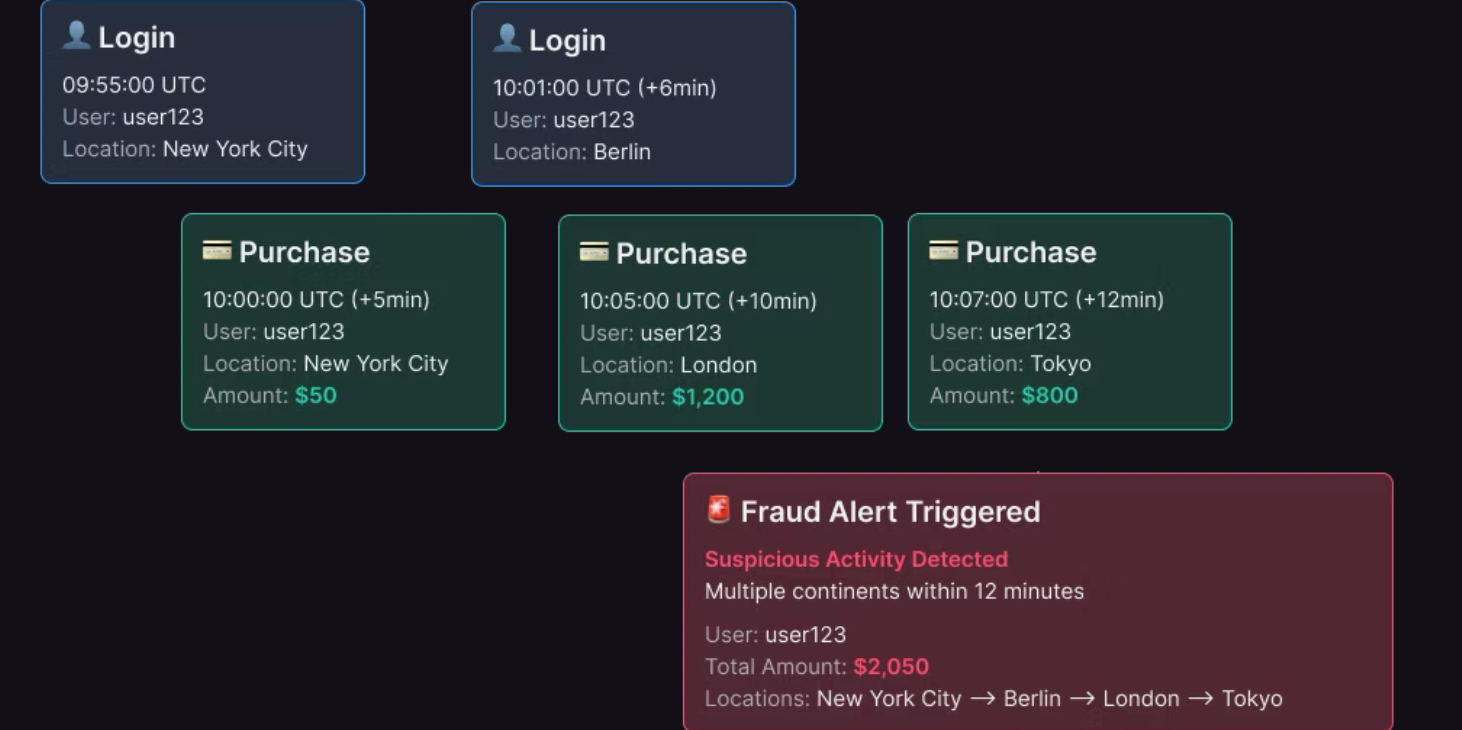The image size is (1462, 730).
Task: Click the Multiple continents within 12 minutes text
Action: tap(894, 591)
